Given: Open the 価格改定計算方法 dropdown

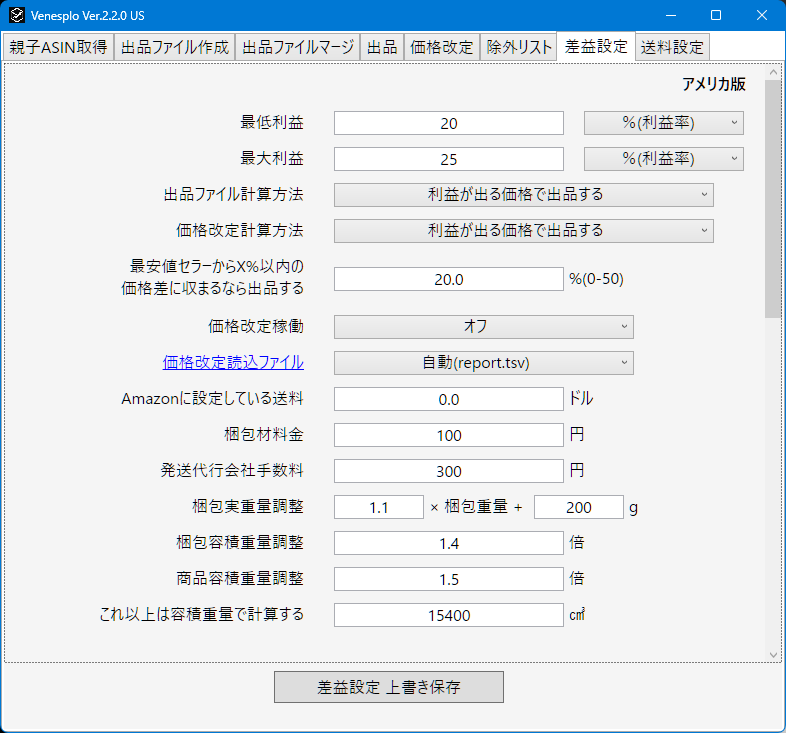Looking at the screenshot, I should (x=523, y=231).
